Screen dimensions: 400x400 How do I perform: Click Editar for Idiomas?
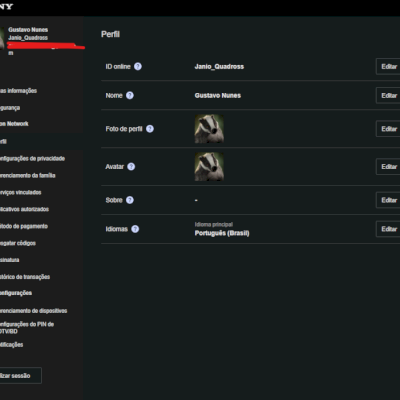(x=388, y=229)
